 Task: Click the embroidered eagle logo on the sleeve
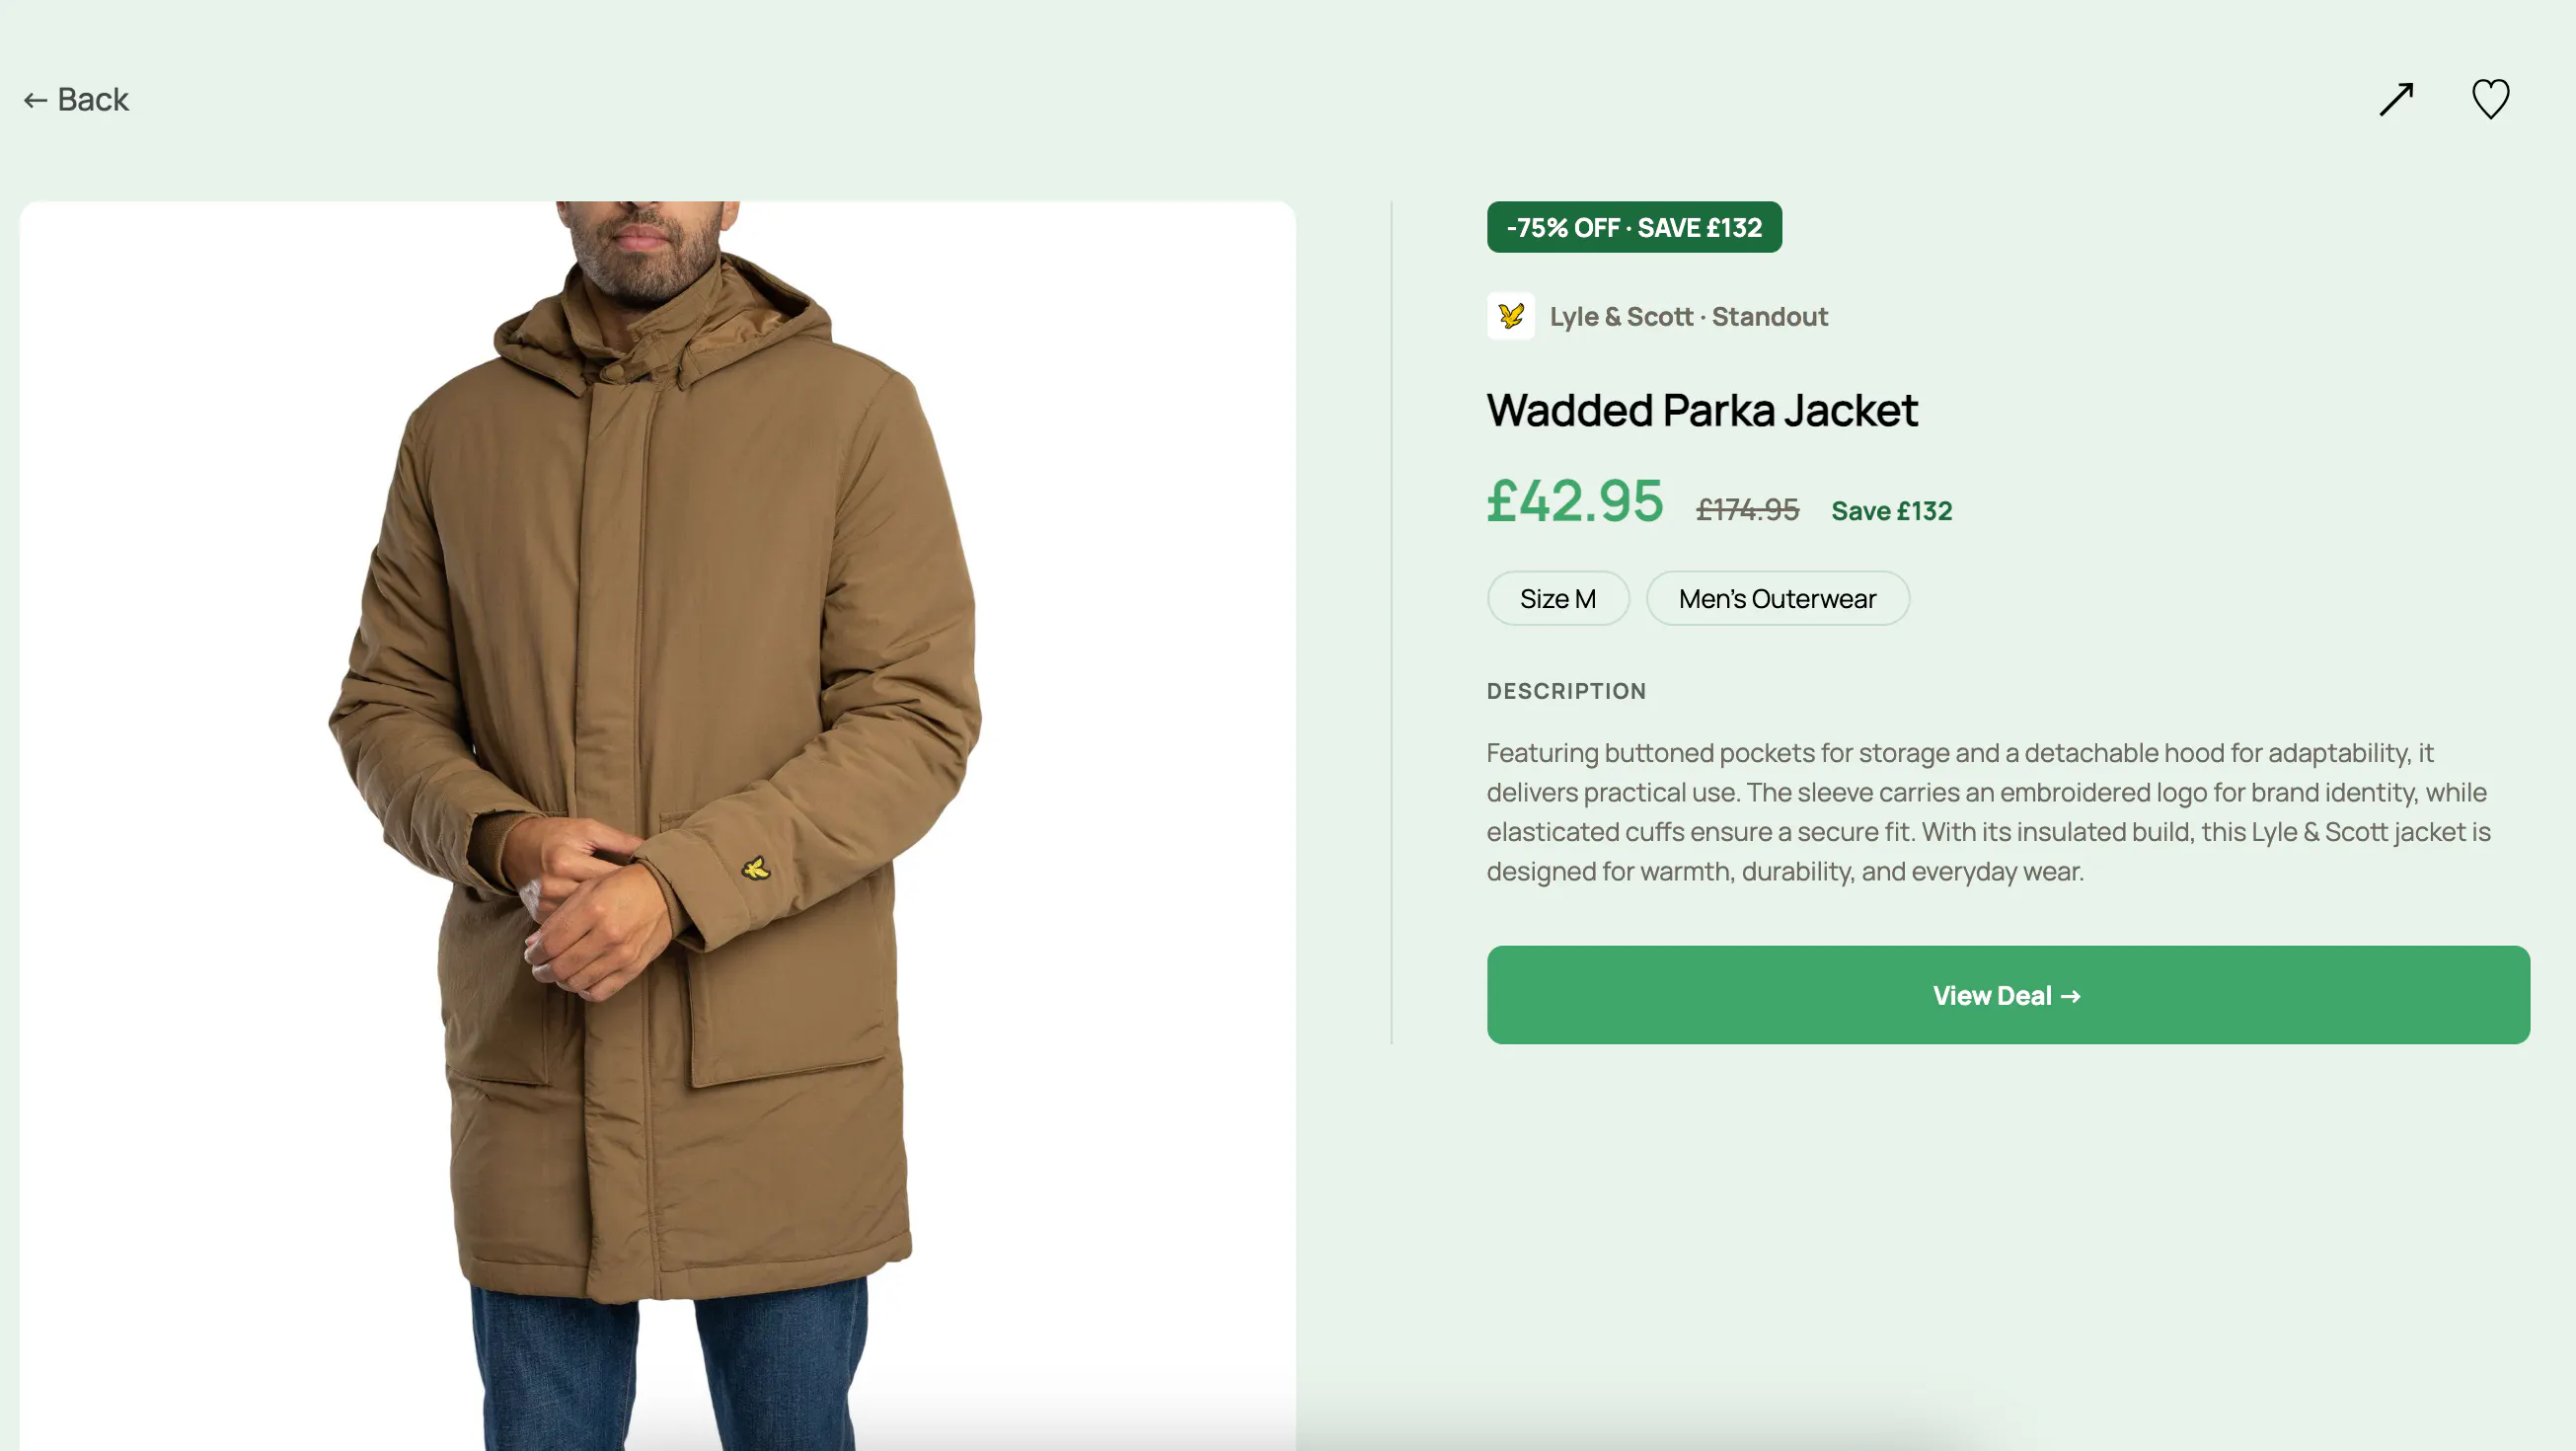756,868
